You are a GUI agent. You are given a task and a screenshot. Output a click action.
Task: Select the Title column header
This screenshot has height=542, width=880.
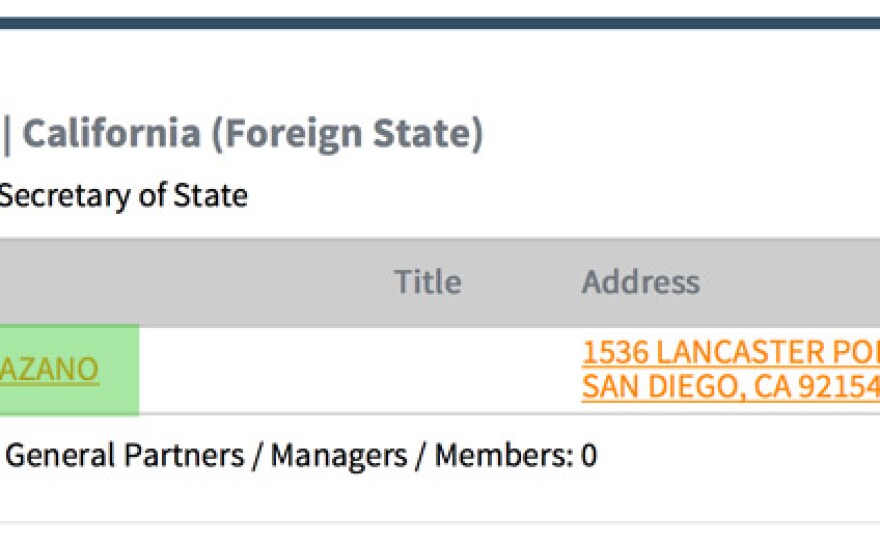428,282
